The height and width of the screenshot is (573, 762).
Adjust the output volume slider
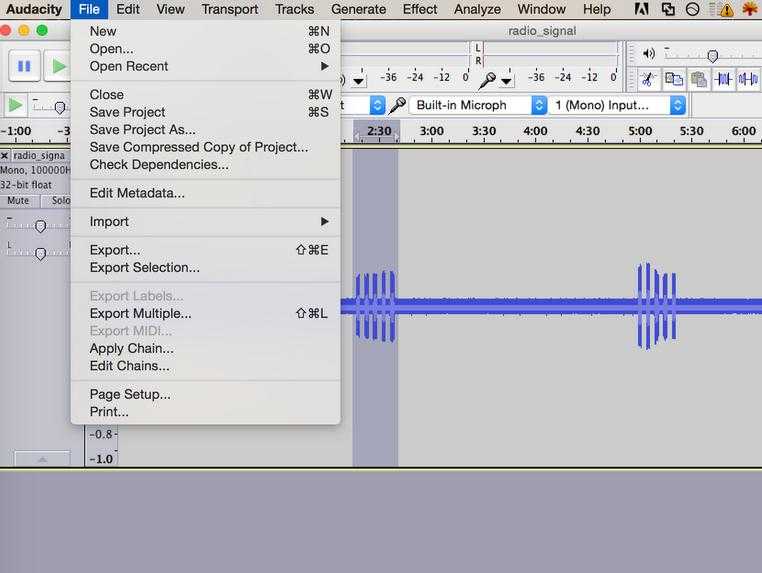coord(712,56)
